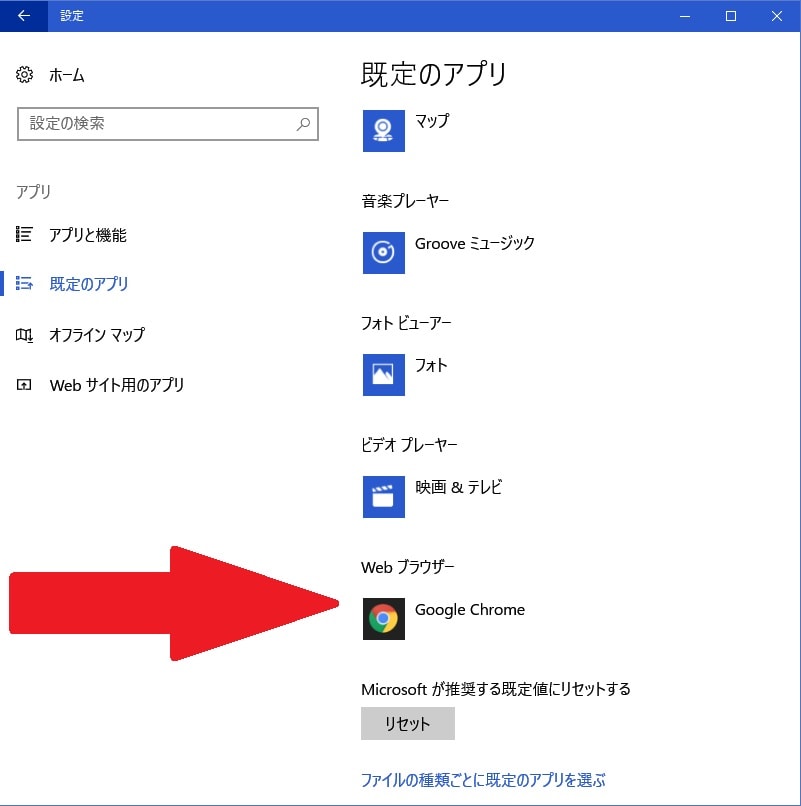Viewport: 801px width, 806px height.
Task: Open オフライン マップ settings
Action: tap(97, 335)
